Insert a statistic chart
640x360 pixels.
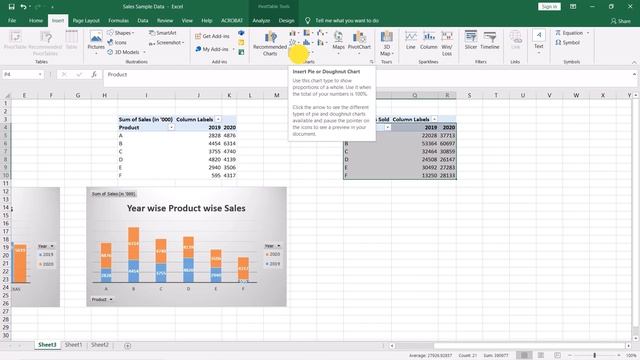pyautogui.click(x=308, y=42)
